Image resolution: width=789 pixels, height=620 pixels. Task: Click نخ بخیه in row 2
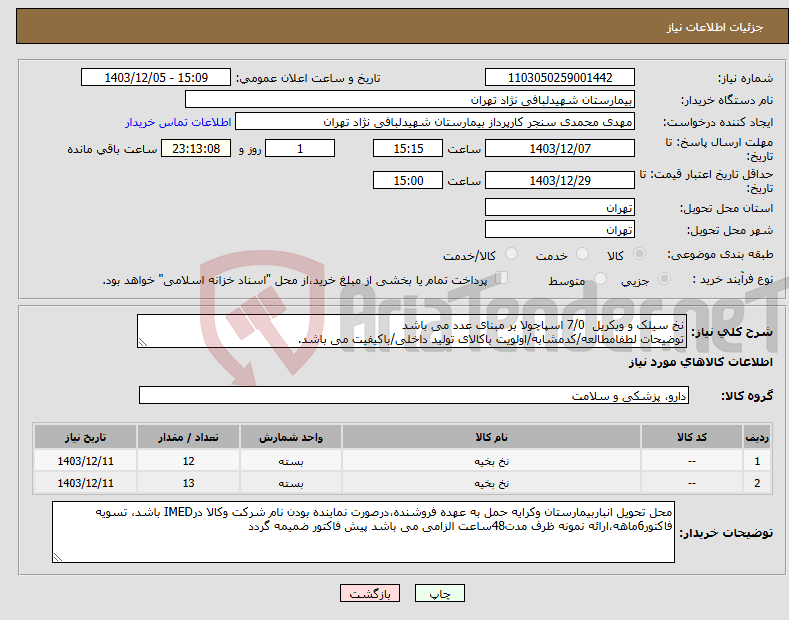(491, 483)
